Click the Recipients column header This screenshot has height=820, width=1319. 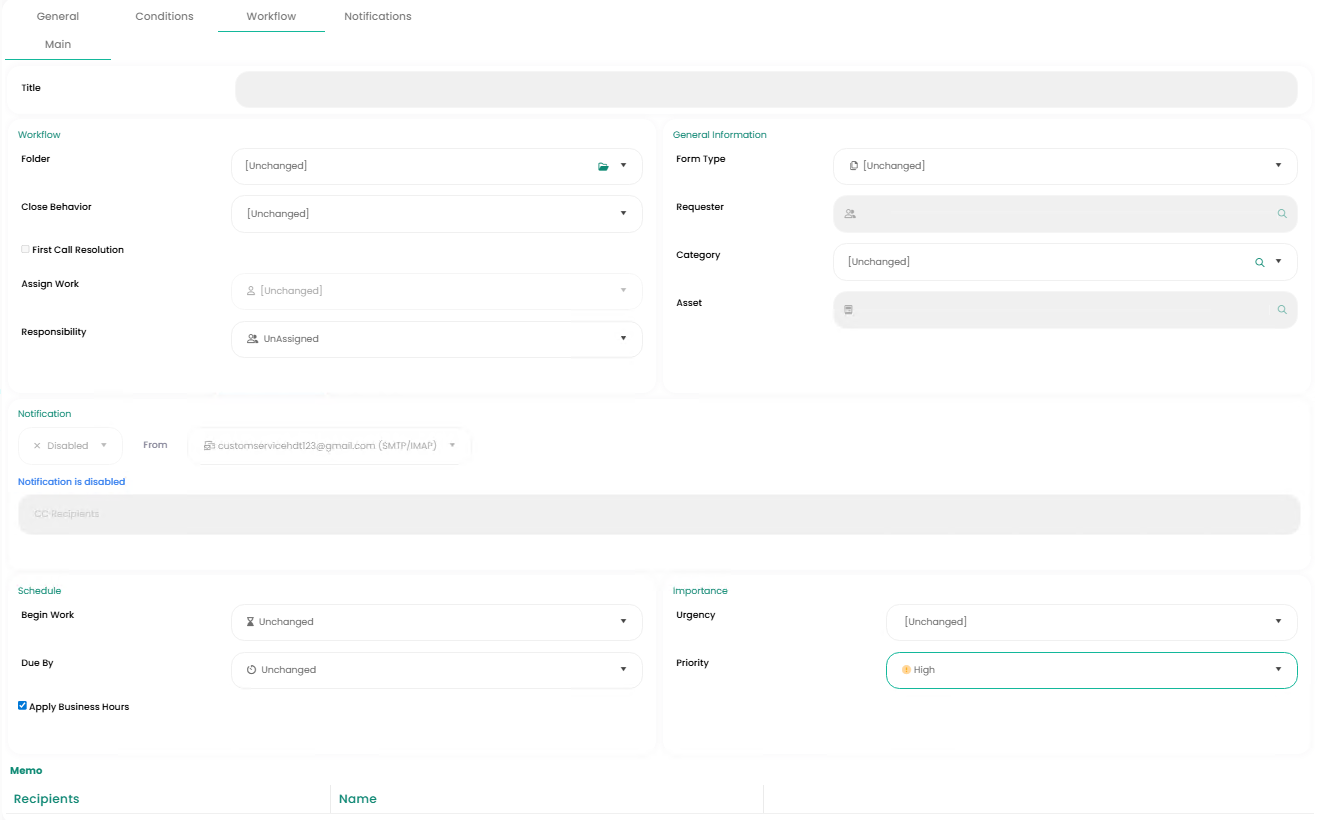pyautogui.click(x=47, y=799)
